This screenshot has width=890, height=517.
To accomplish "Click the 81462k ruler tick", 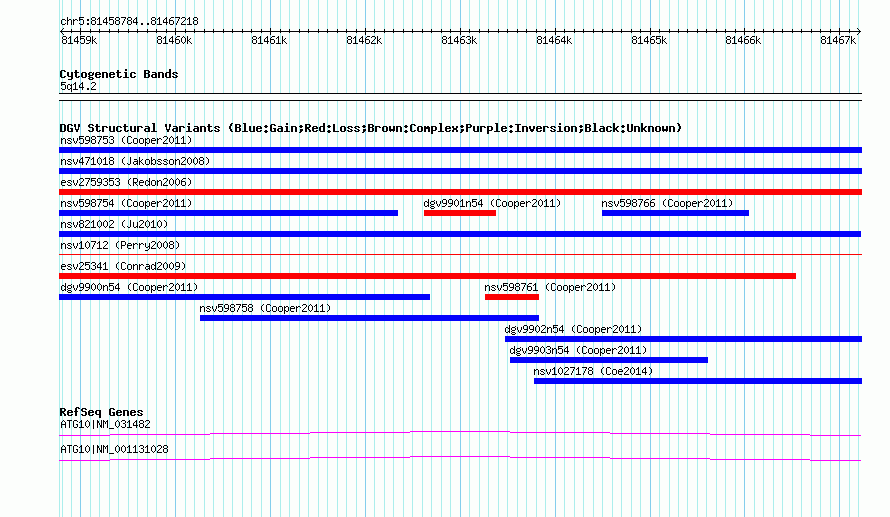I will [364, 40].
